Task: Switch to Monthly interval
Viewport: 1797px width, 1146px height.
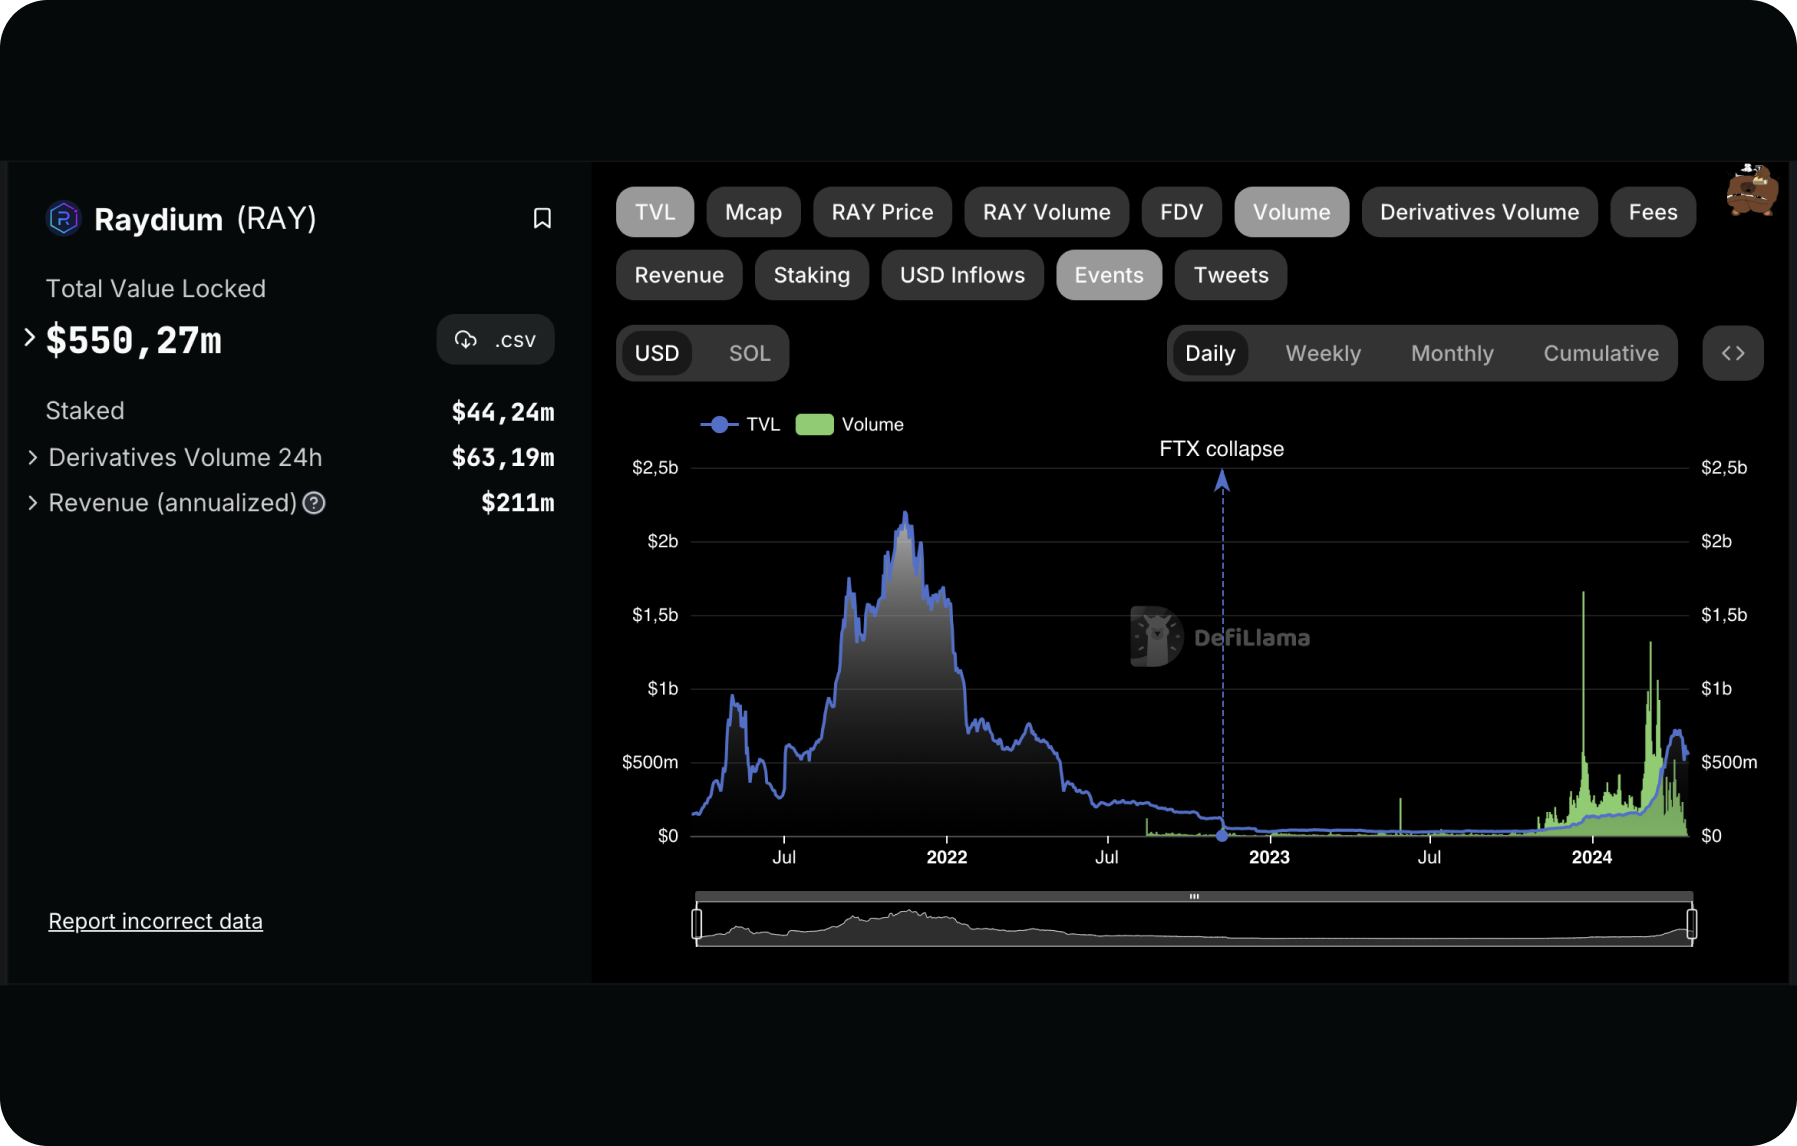Action: click(1452, 353)
